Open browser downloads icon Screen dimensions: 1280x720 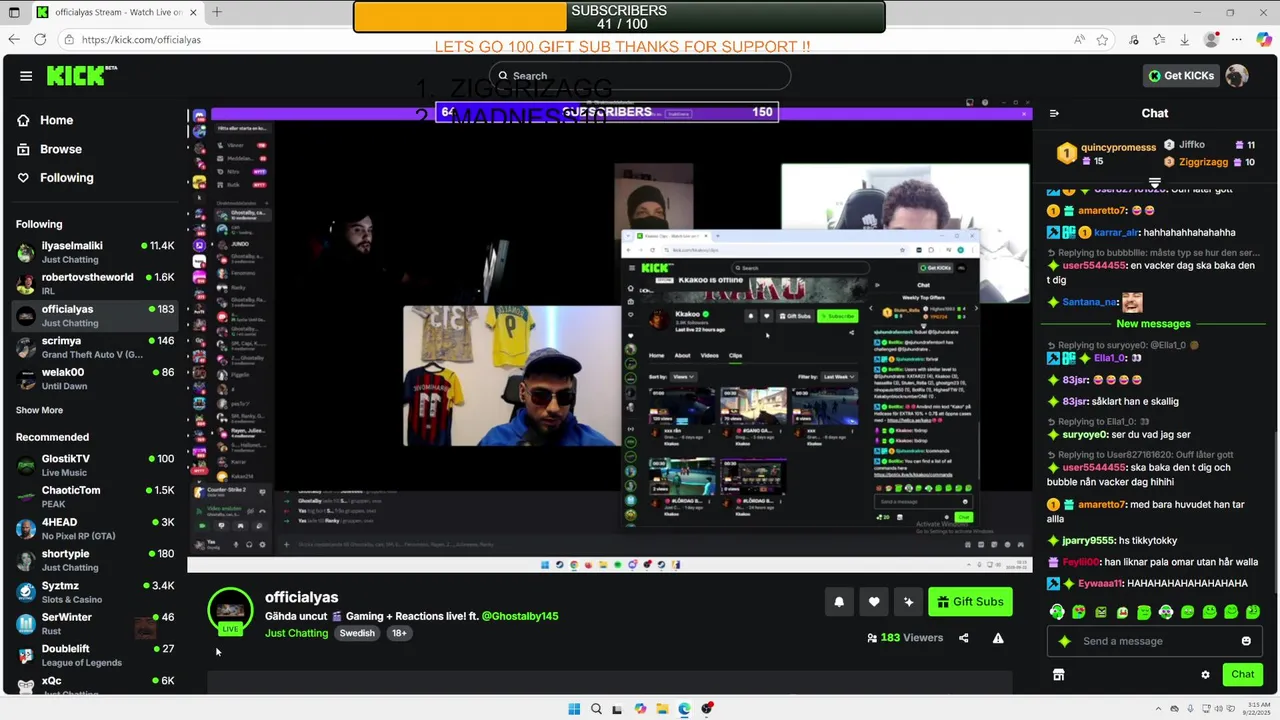(1185, 40)
